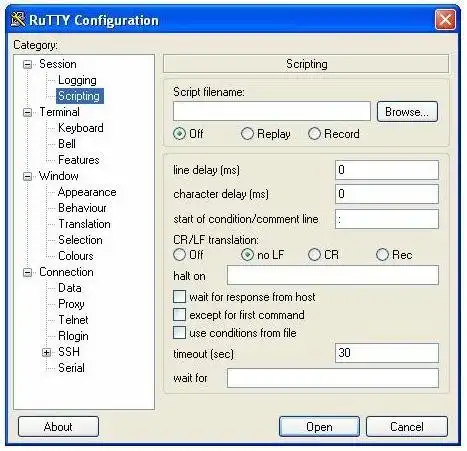Click Browse... to choose a script file
Screen dimensions: 467x451
[x=407, y=112]
